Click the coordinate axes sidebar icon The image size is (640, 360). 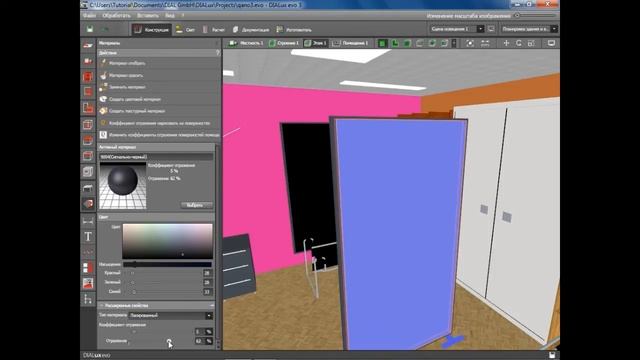88,299
